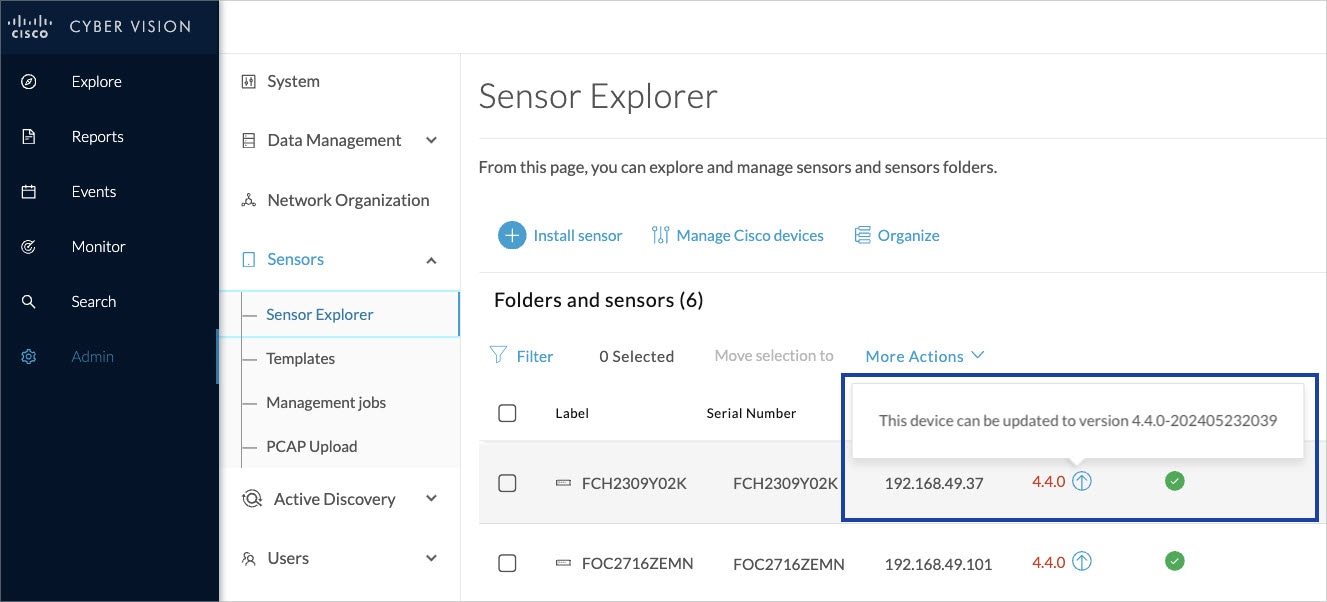1327x602 pixels.
Task: Go to Reports in main navigation
Action: [x=98, y=137]
